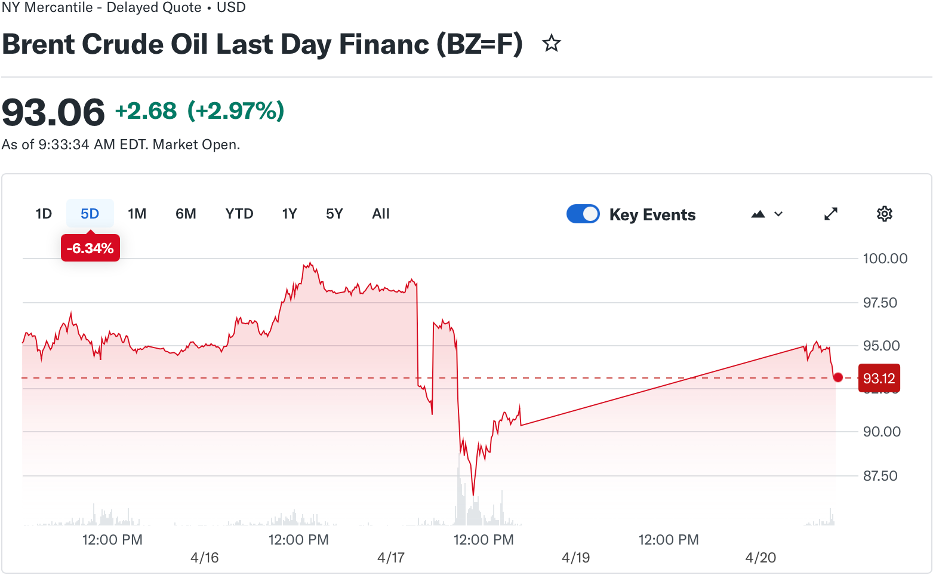Click the 93.06 quote price
Screen dimensions: 936x578
[53, 111]
